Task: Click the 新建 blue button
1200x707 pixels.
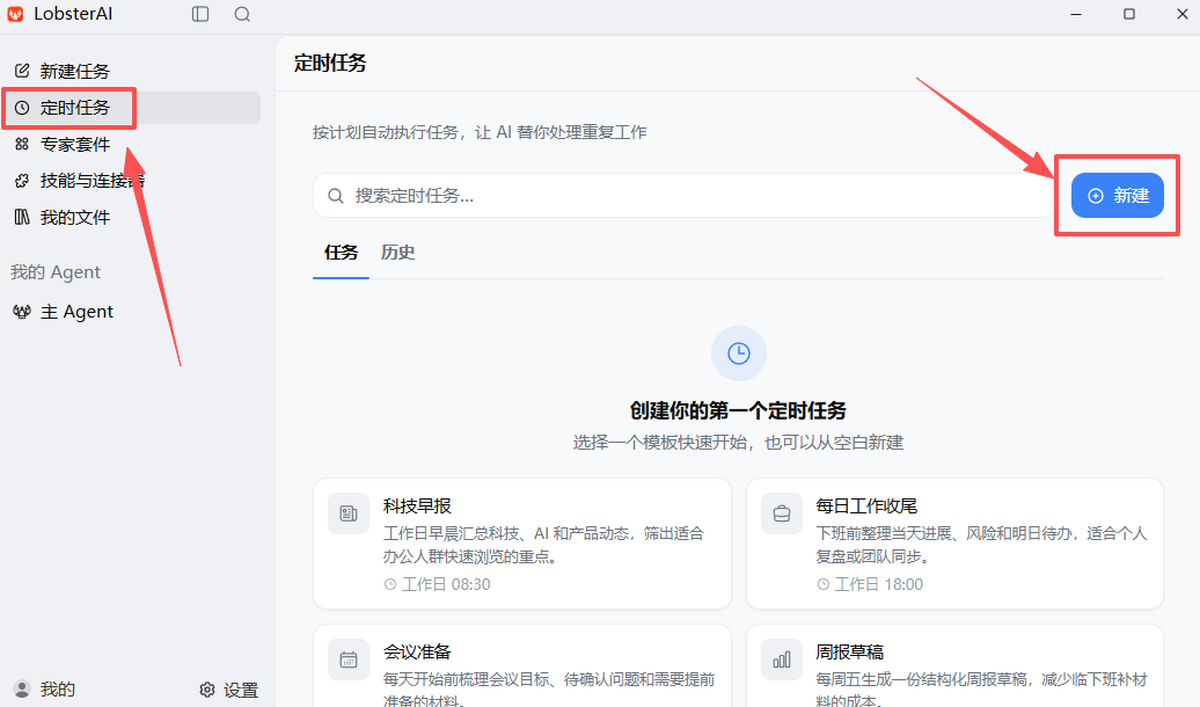Action: coord(1118,195)
